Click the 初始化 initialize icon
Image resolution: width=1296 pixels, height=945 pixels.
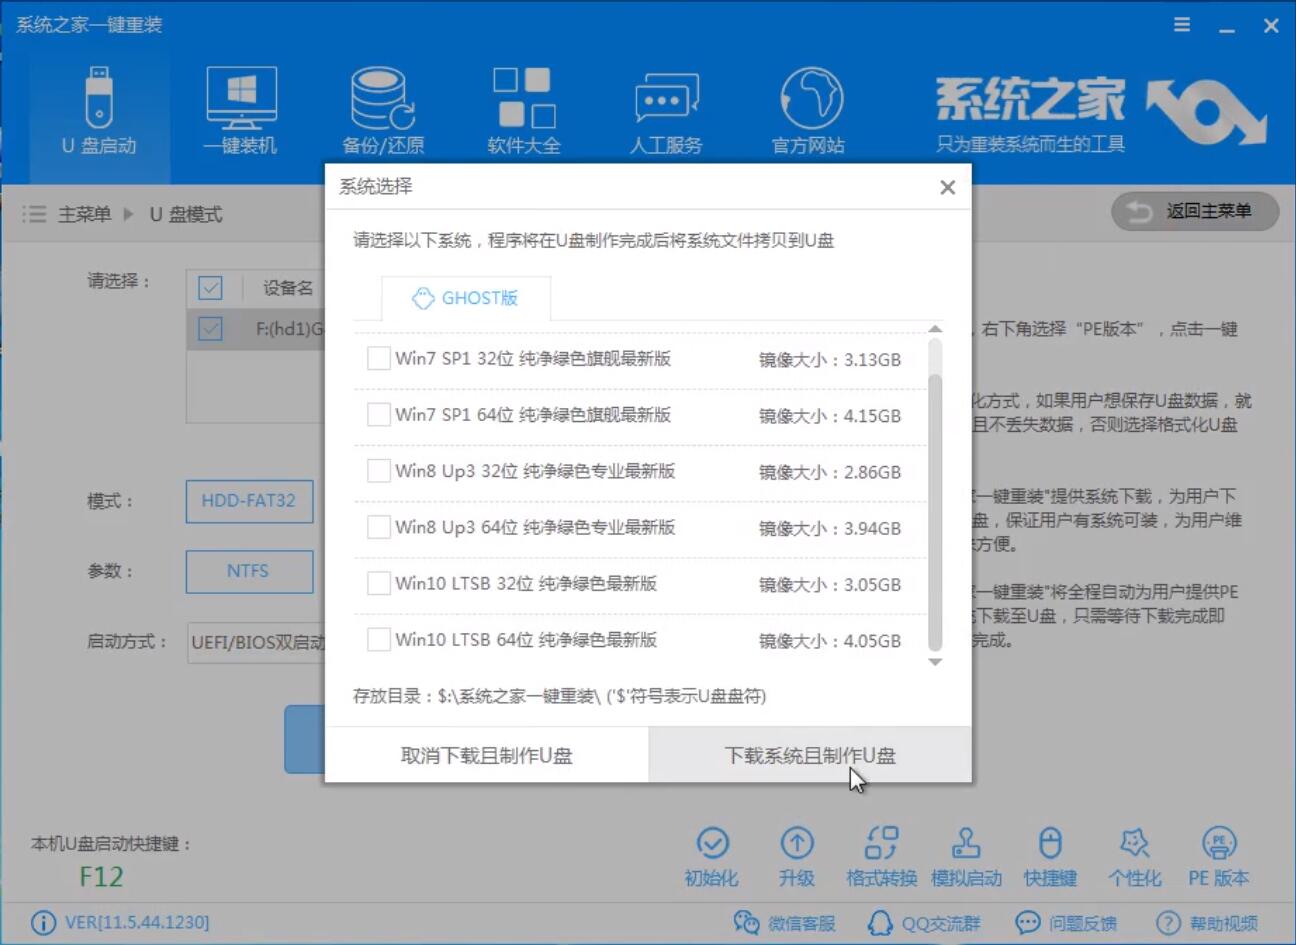point(712,855)
